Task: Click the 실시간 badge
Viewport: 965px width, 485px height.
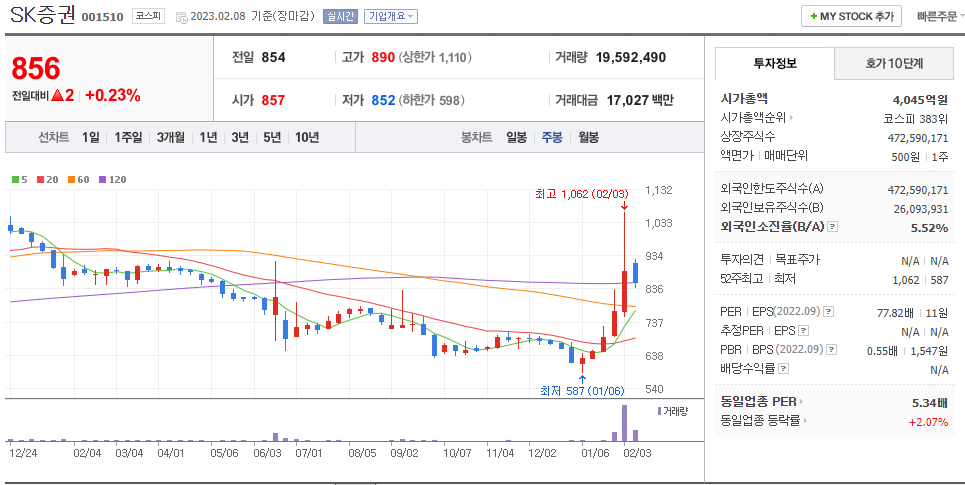Action: point(340,17)
